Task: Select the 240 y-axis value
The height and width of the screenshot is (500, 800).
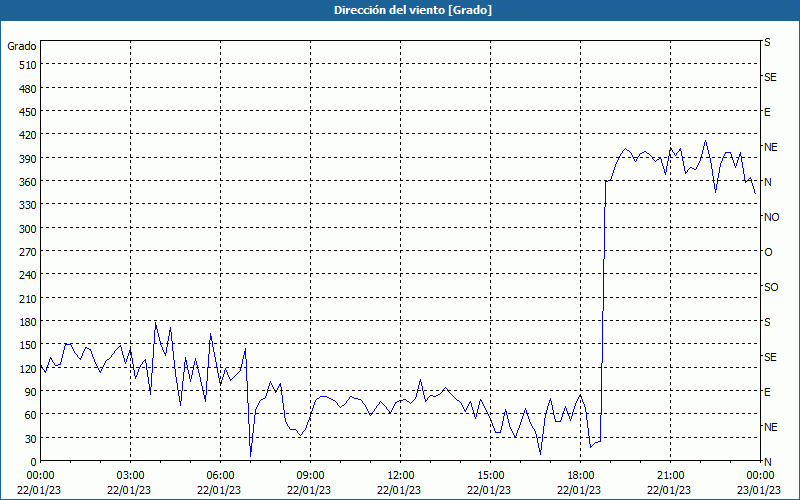Action: [28, 276]
